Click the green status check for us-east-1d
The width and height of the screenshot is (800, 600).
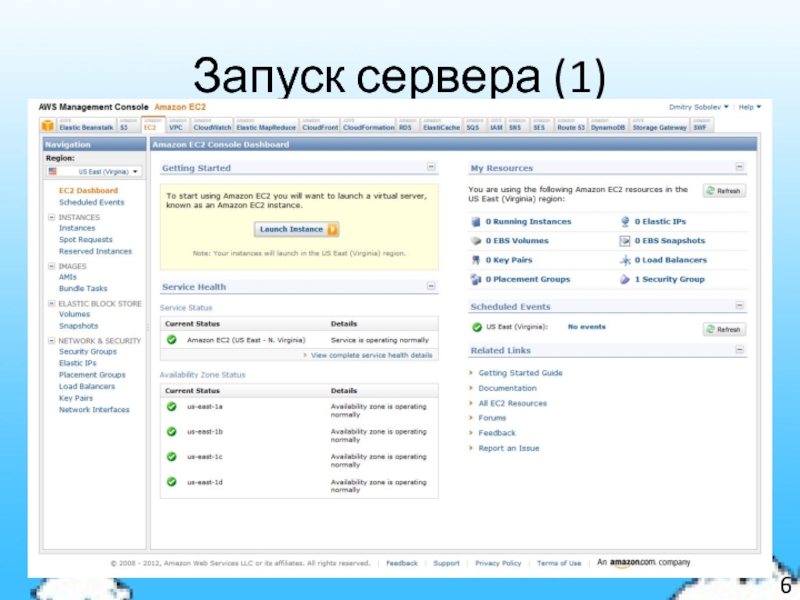point(172,482)
